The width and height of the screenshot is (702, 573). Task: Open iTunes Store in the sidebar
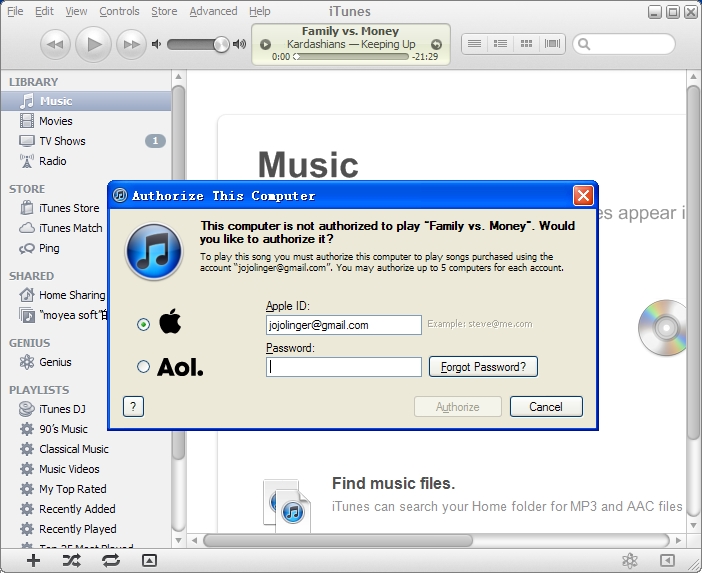tap(68, 208)
